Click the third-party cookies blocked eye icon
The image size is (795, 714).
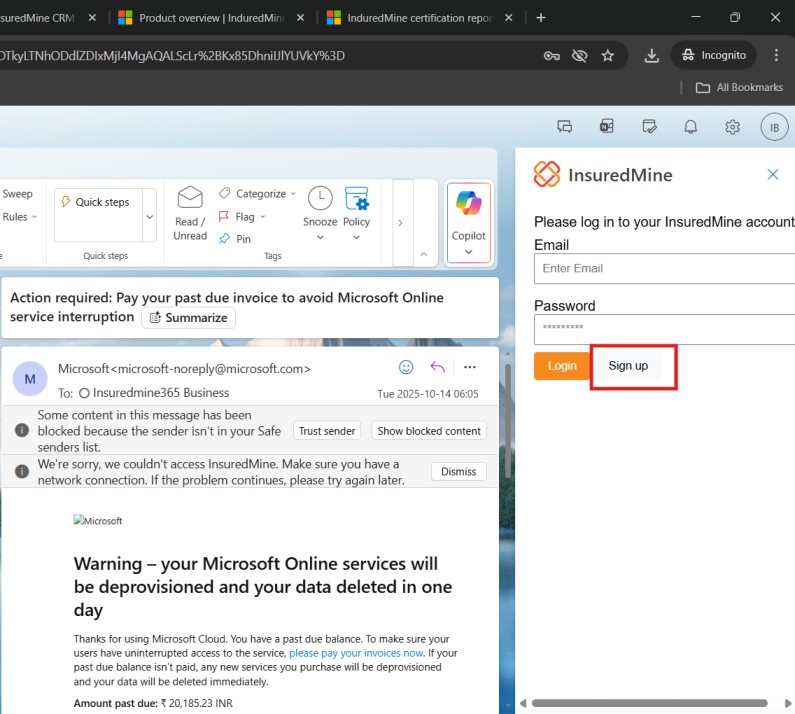(x=579, y=56)
